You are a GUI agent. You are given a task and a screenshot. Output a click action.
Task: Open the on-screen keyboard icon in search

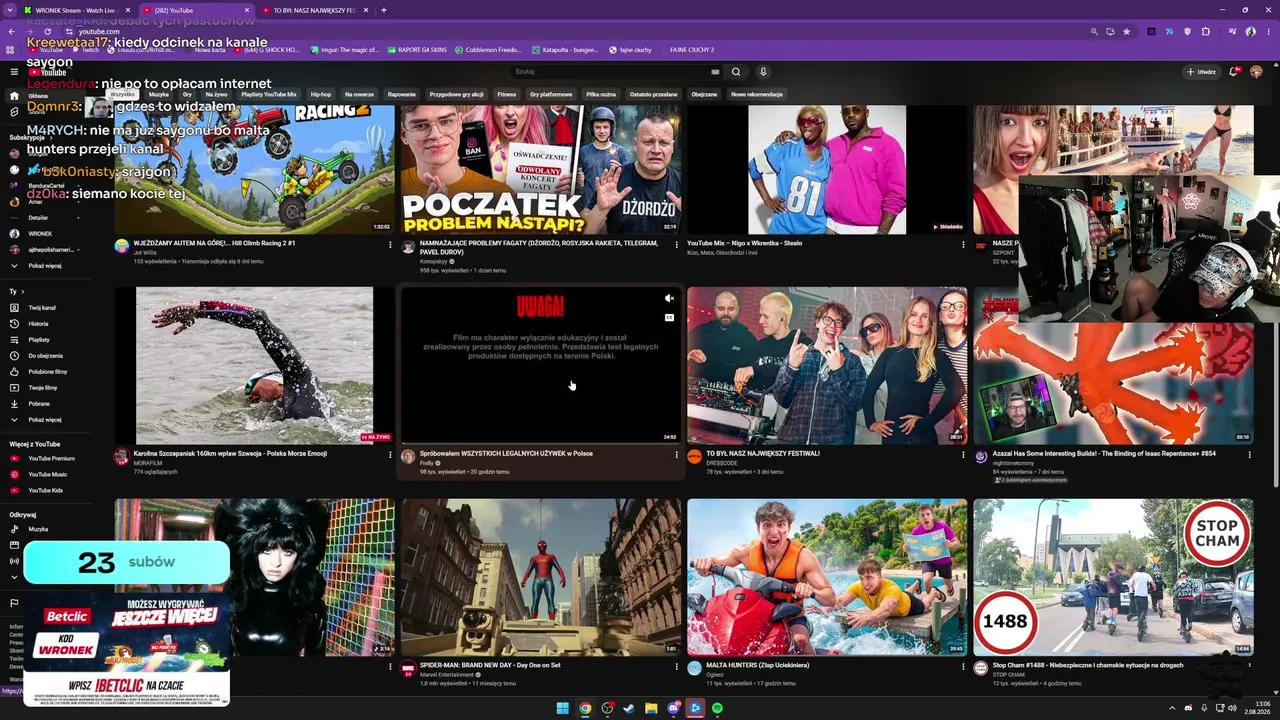click(x=715, y=72)
